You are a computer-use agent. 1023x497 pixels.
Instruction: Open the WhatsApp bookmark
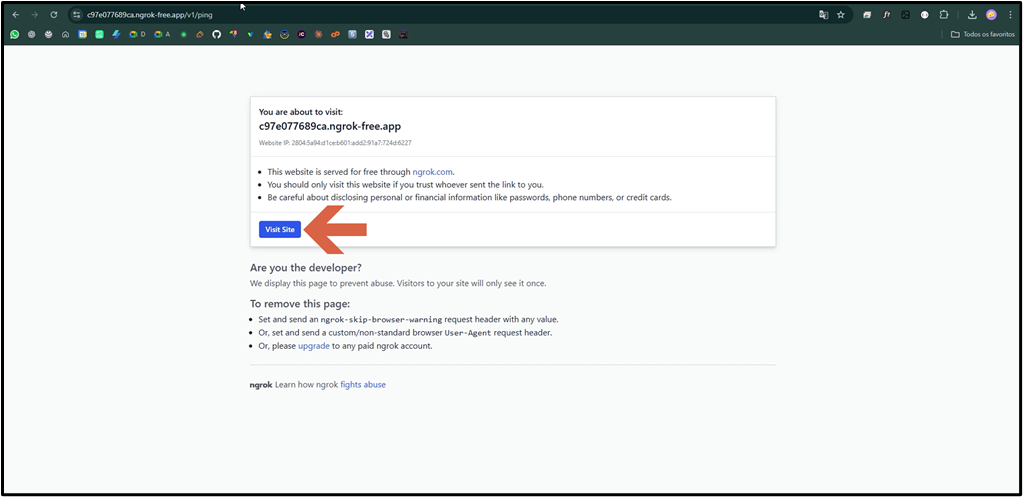14,35
